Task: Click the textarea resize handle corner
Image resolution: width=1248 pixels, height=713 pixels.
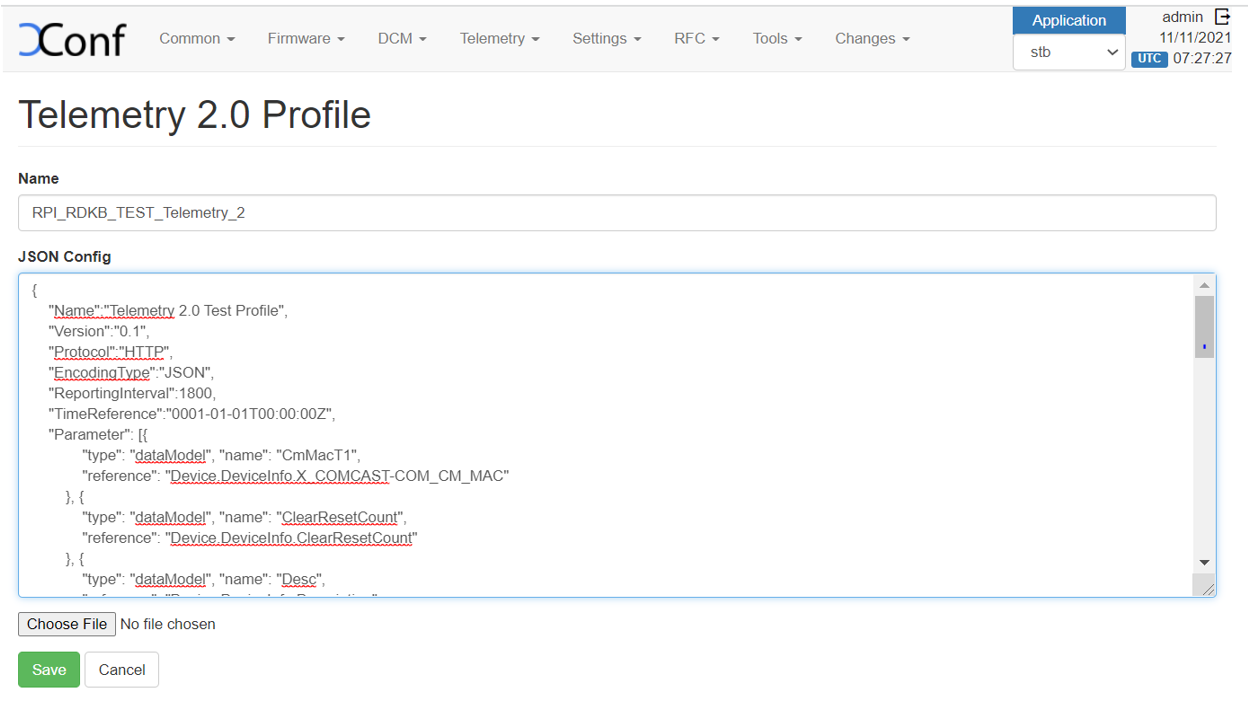Action: point(1208,589)
